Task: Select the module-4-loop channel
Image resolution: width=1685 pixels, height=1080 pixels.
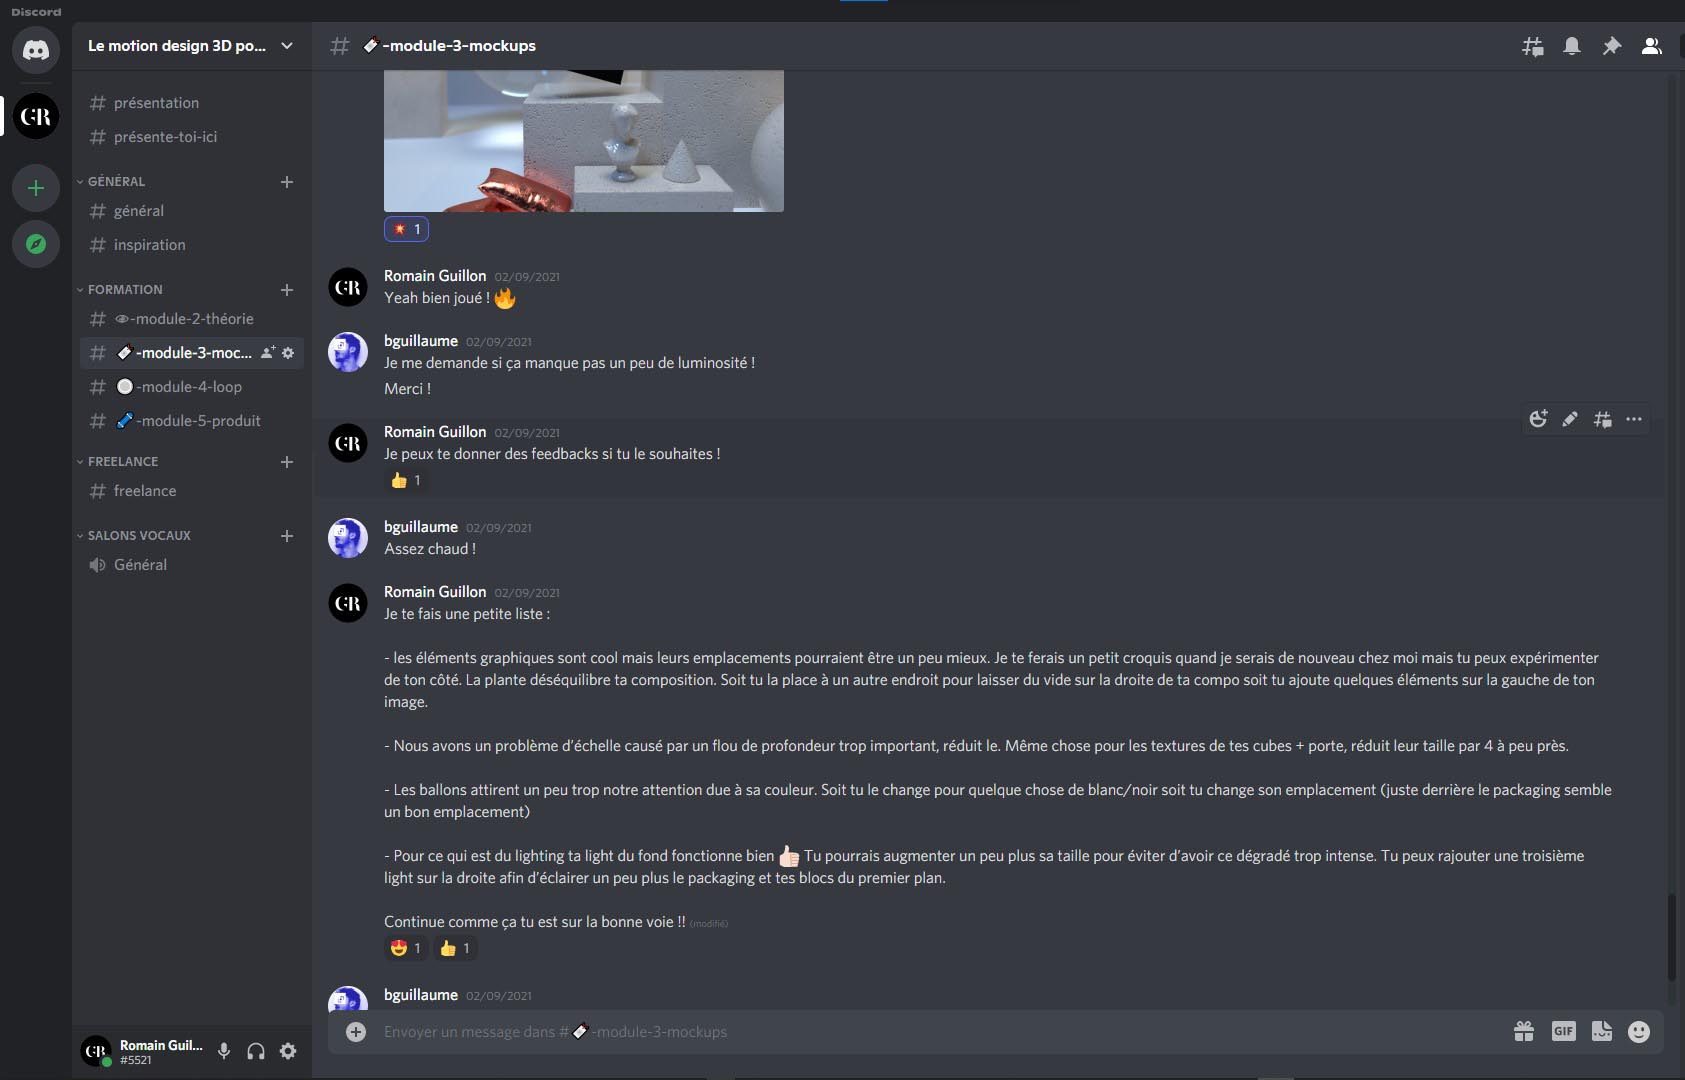Action: click(x=191, y=387)
